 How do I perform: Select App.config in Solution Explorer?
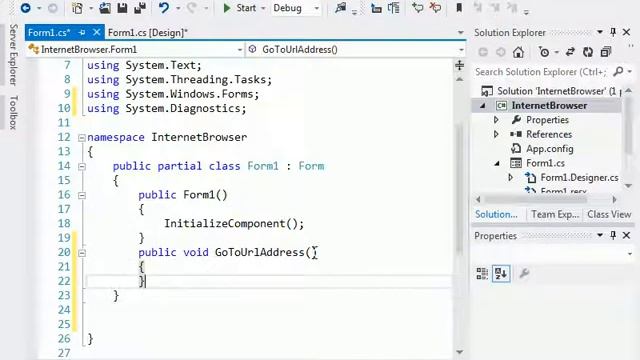coord(549,149)
